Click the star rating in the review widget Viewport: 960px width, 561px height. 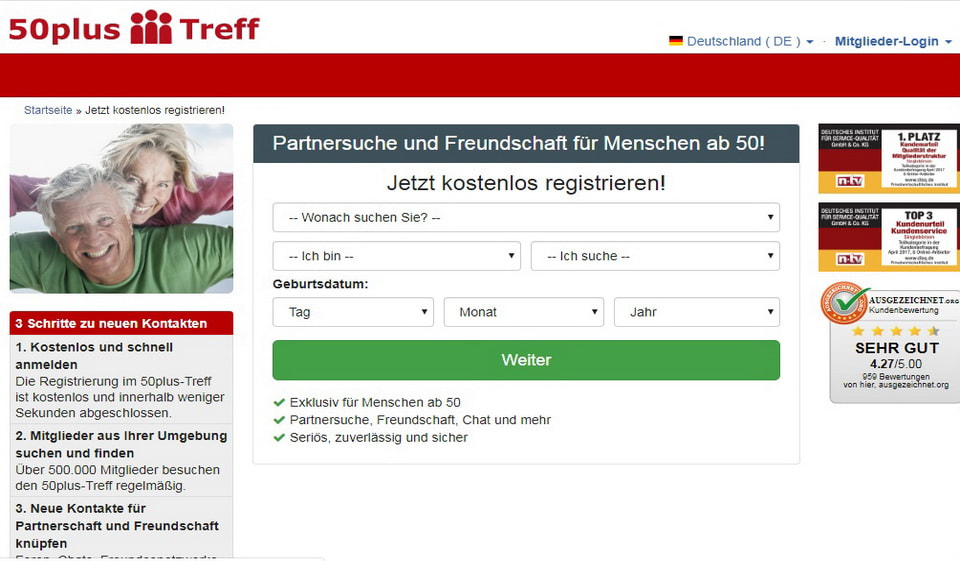pyautogui.click(x=896, y=331)
